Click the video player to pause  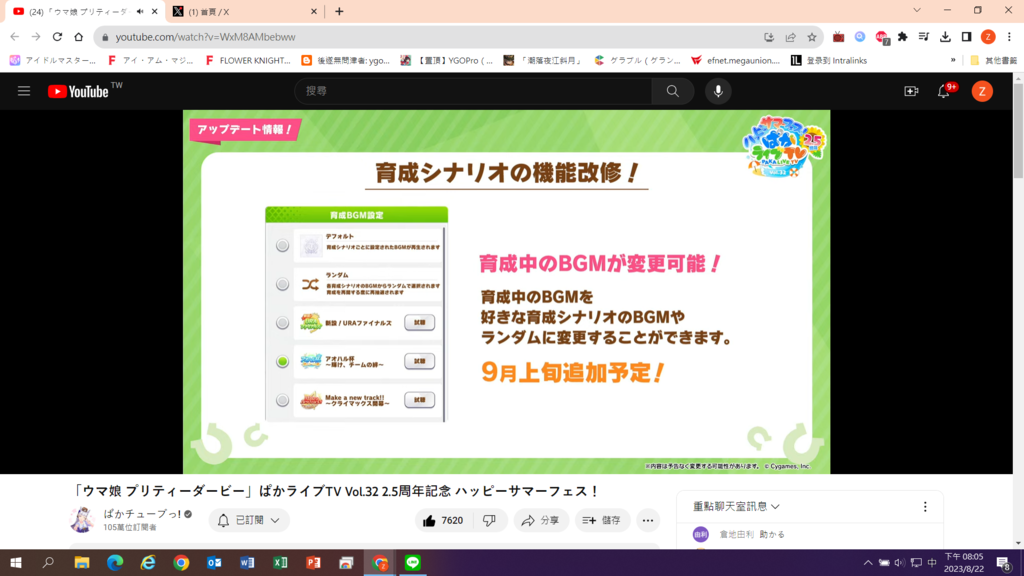[506, 292]
